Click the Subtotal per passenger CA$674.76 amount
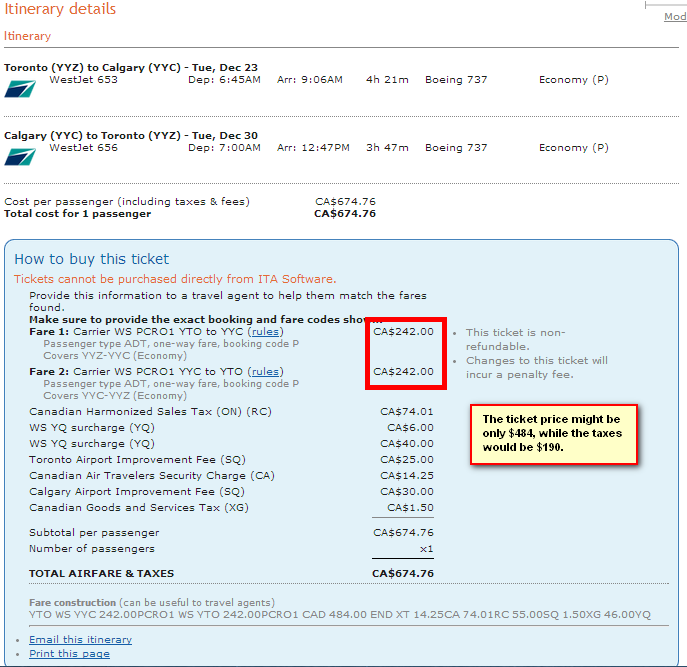This screenshot has width=687, height=667. click(x=404, y=533)
